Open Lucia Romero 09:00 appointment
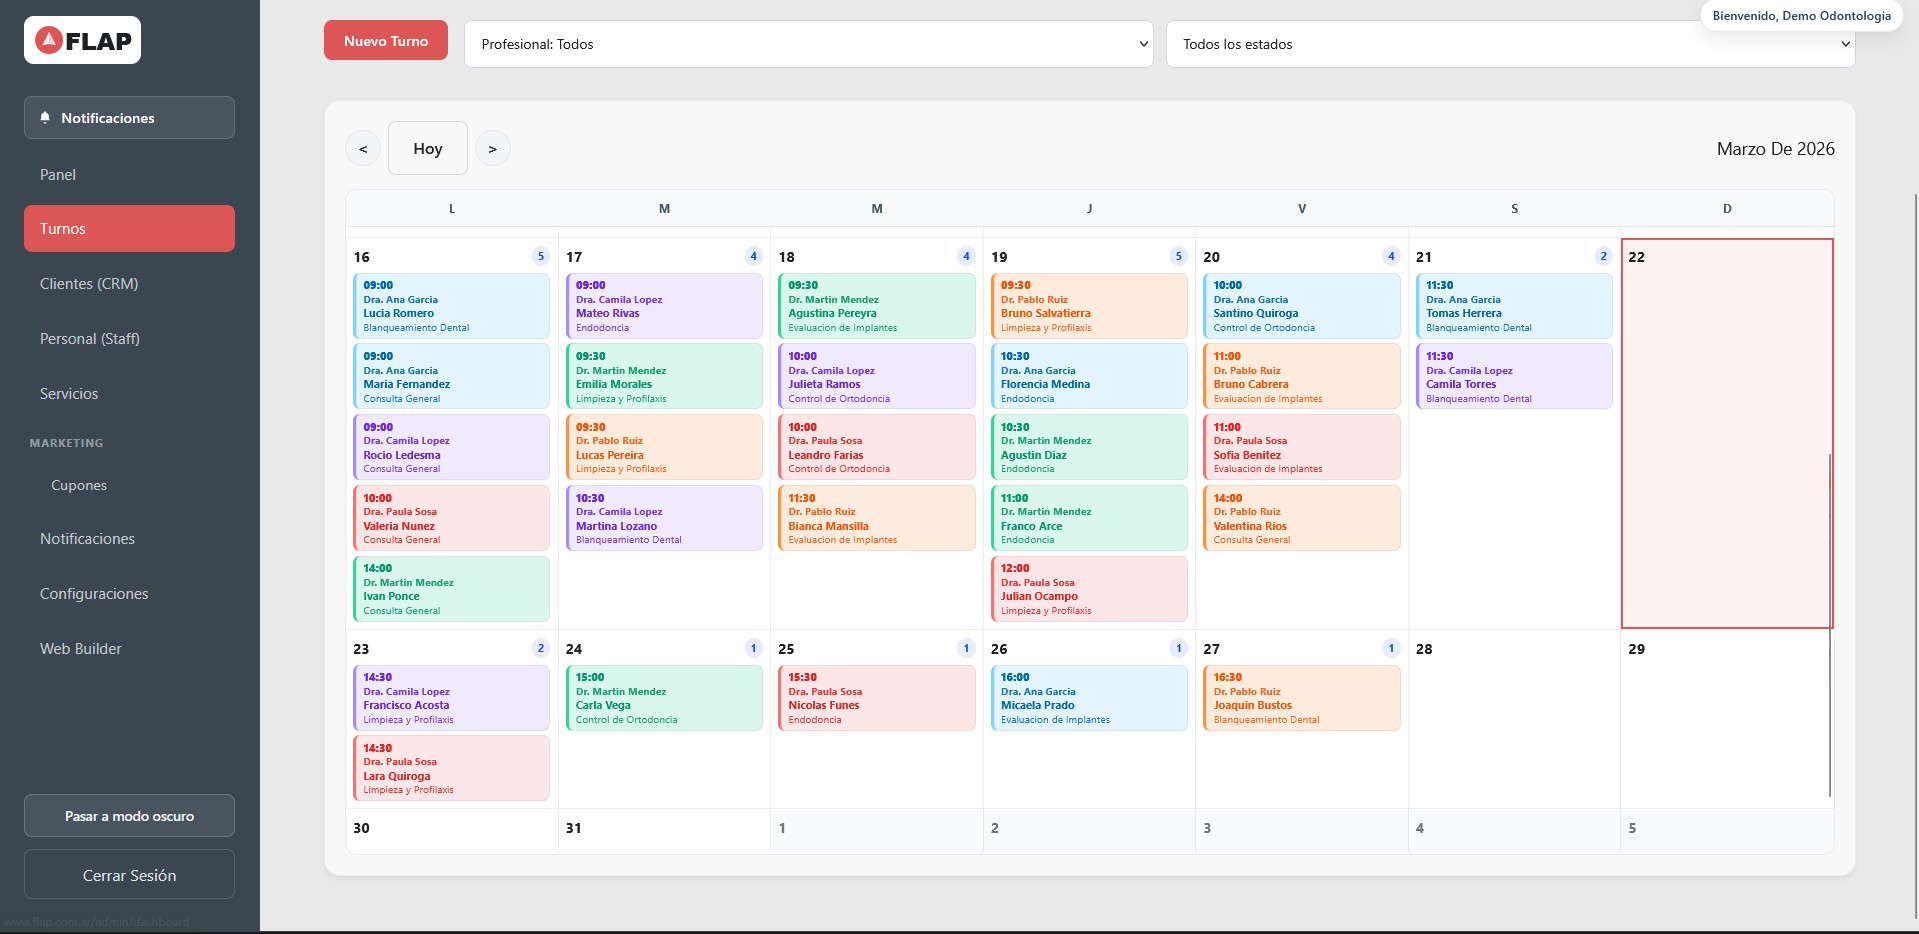 [x=451, y=306]
